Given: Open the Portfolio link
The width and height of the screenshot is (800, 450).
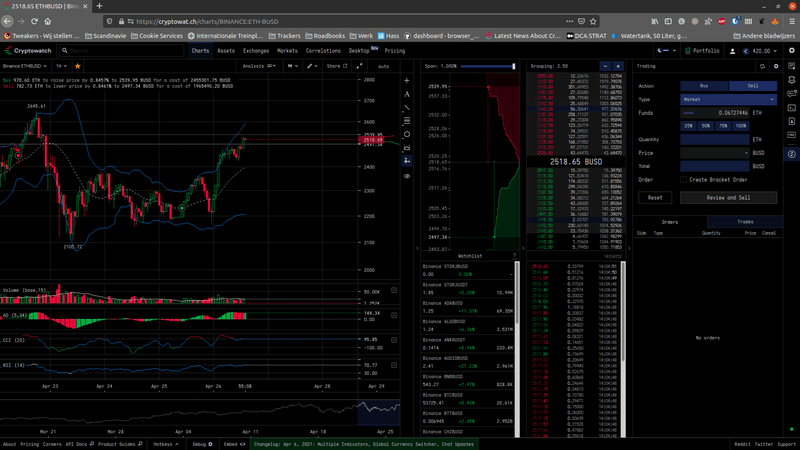Looking at the screenshot, I should tap(702, 51).
